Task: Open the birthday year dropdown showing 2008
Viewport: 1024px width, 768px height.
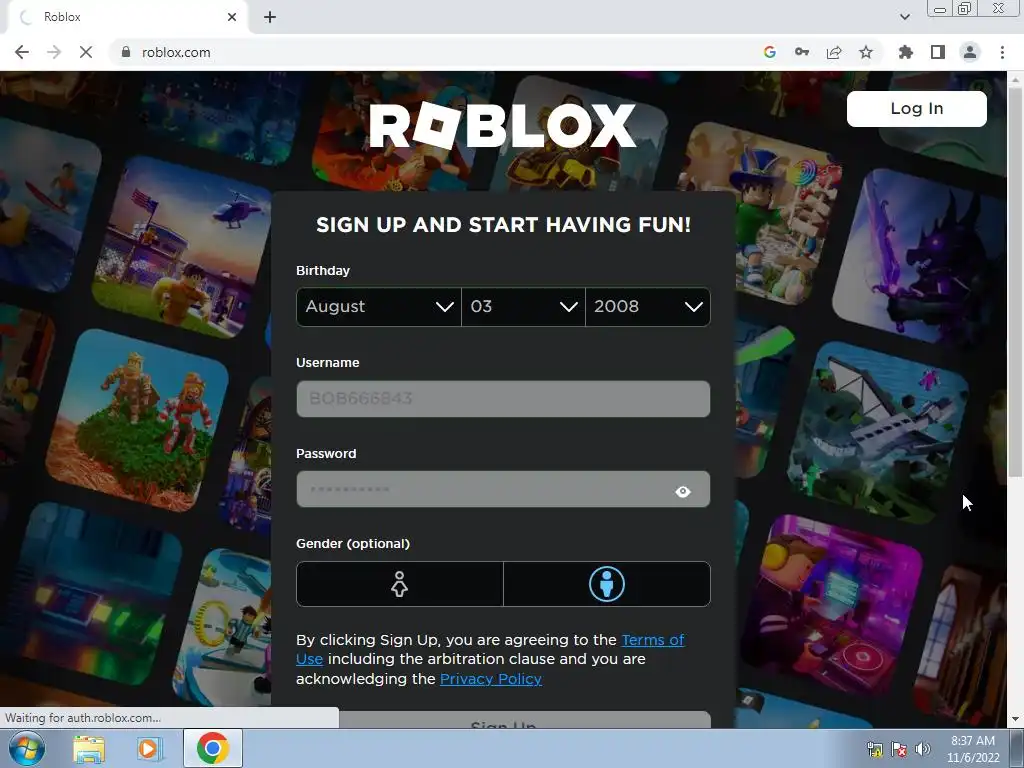Action: (648, 306)
